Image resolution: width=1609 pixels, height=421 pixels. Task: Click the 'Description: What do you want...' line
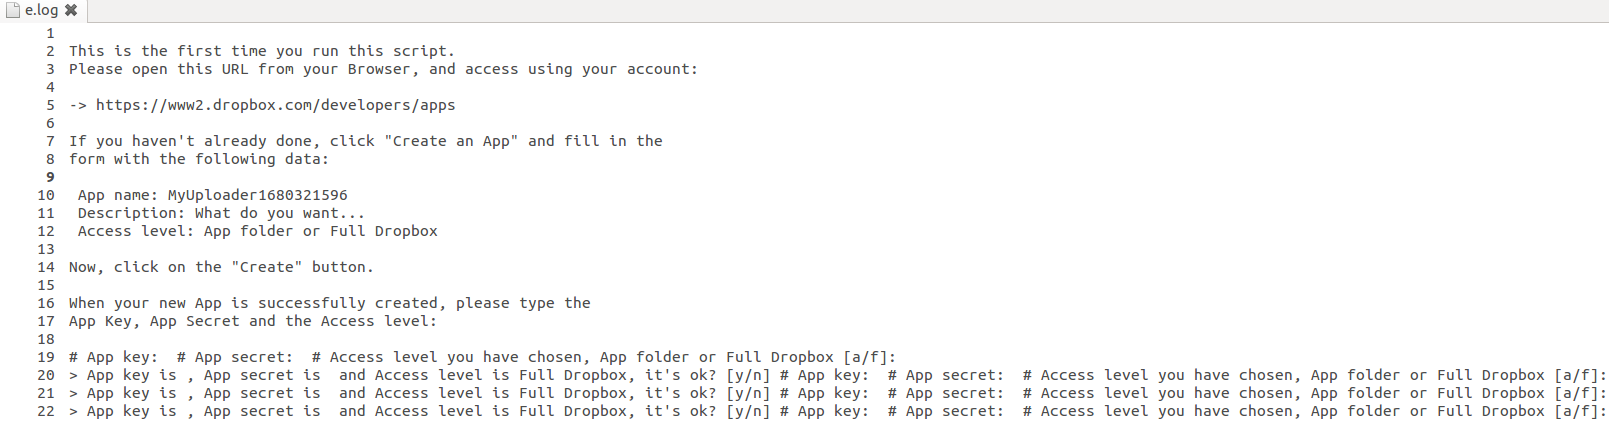click(x=221, y=213)
